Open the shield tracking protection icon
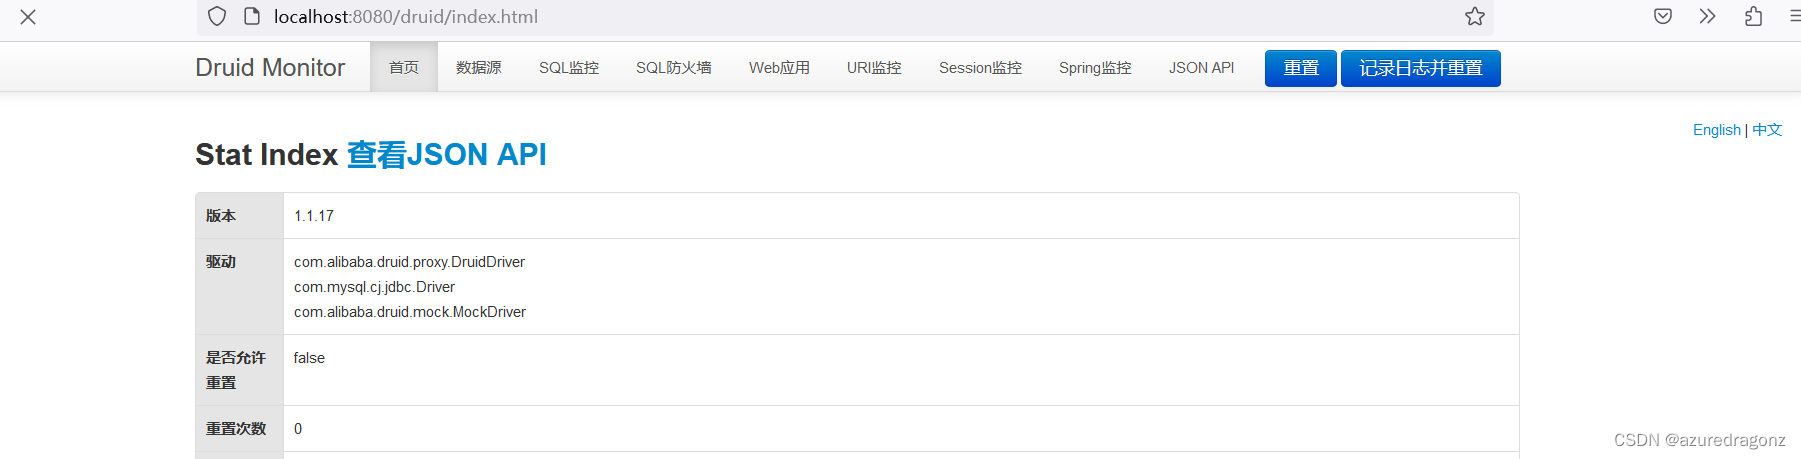The height and width of the screenshot is (459, 1801). [x=217, y=16]
